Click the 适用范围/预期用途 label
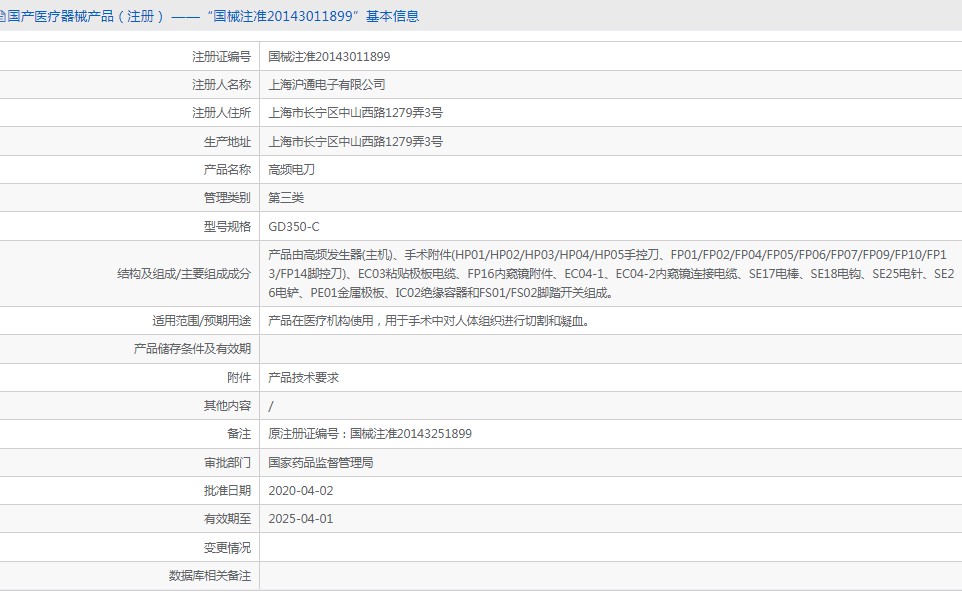 point(202,321)
